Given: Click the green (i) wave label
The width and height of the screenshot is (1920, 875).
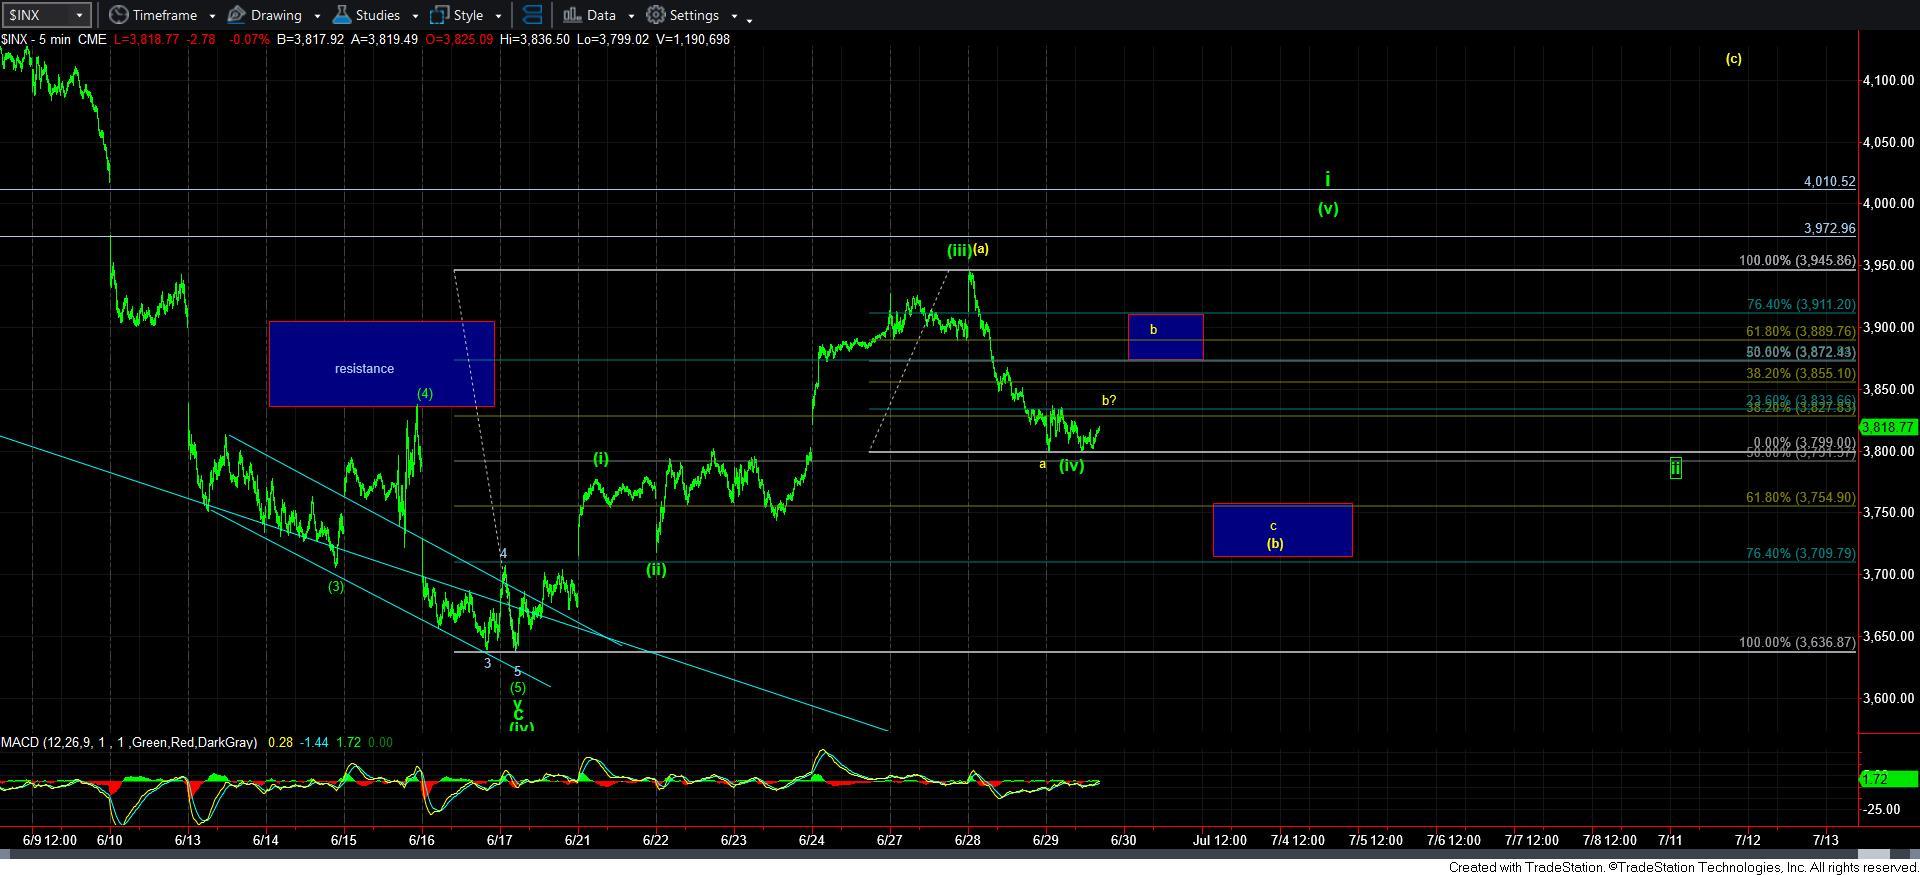Looking at the screenshot, I should pos(601,459).
